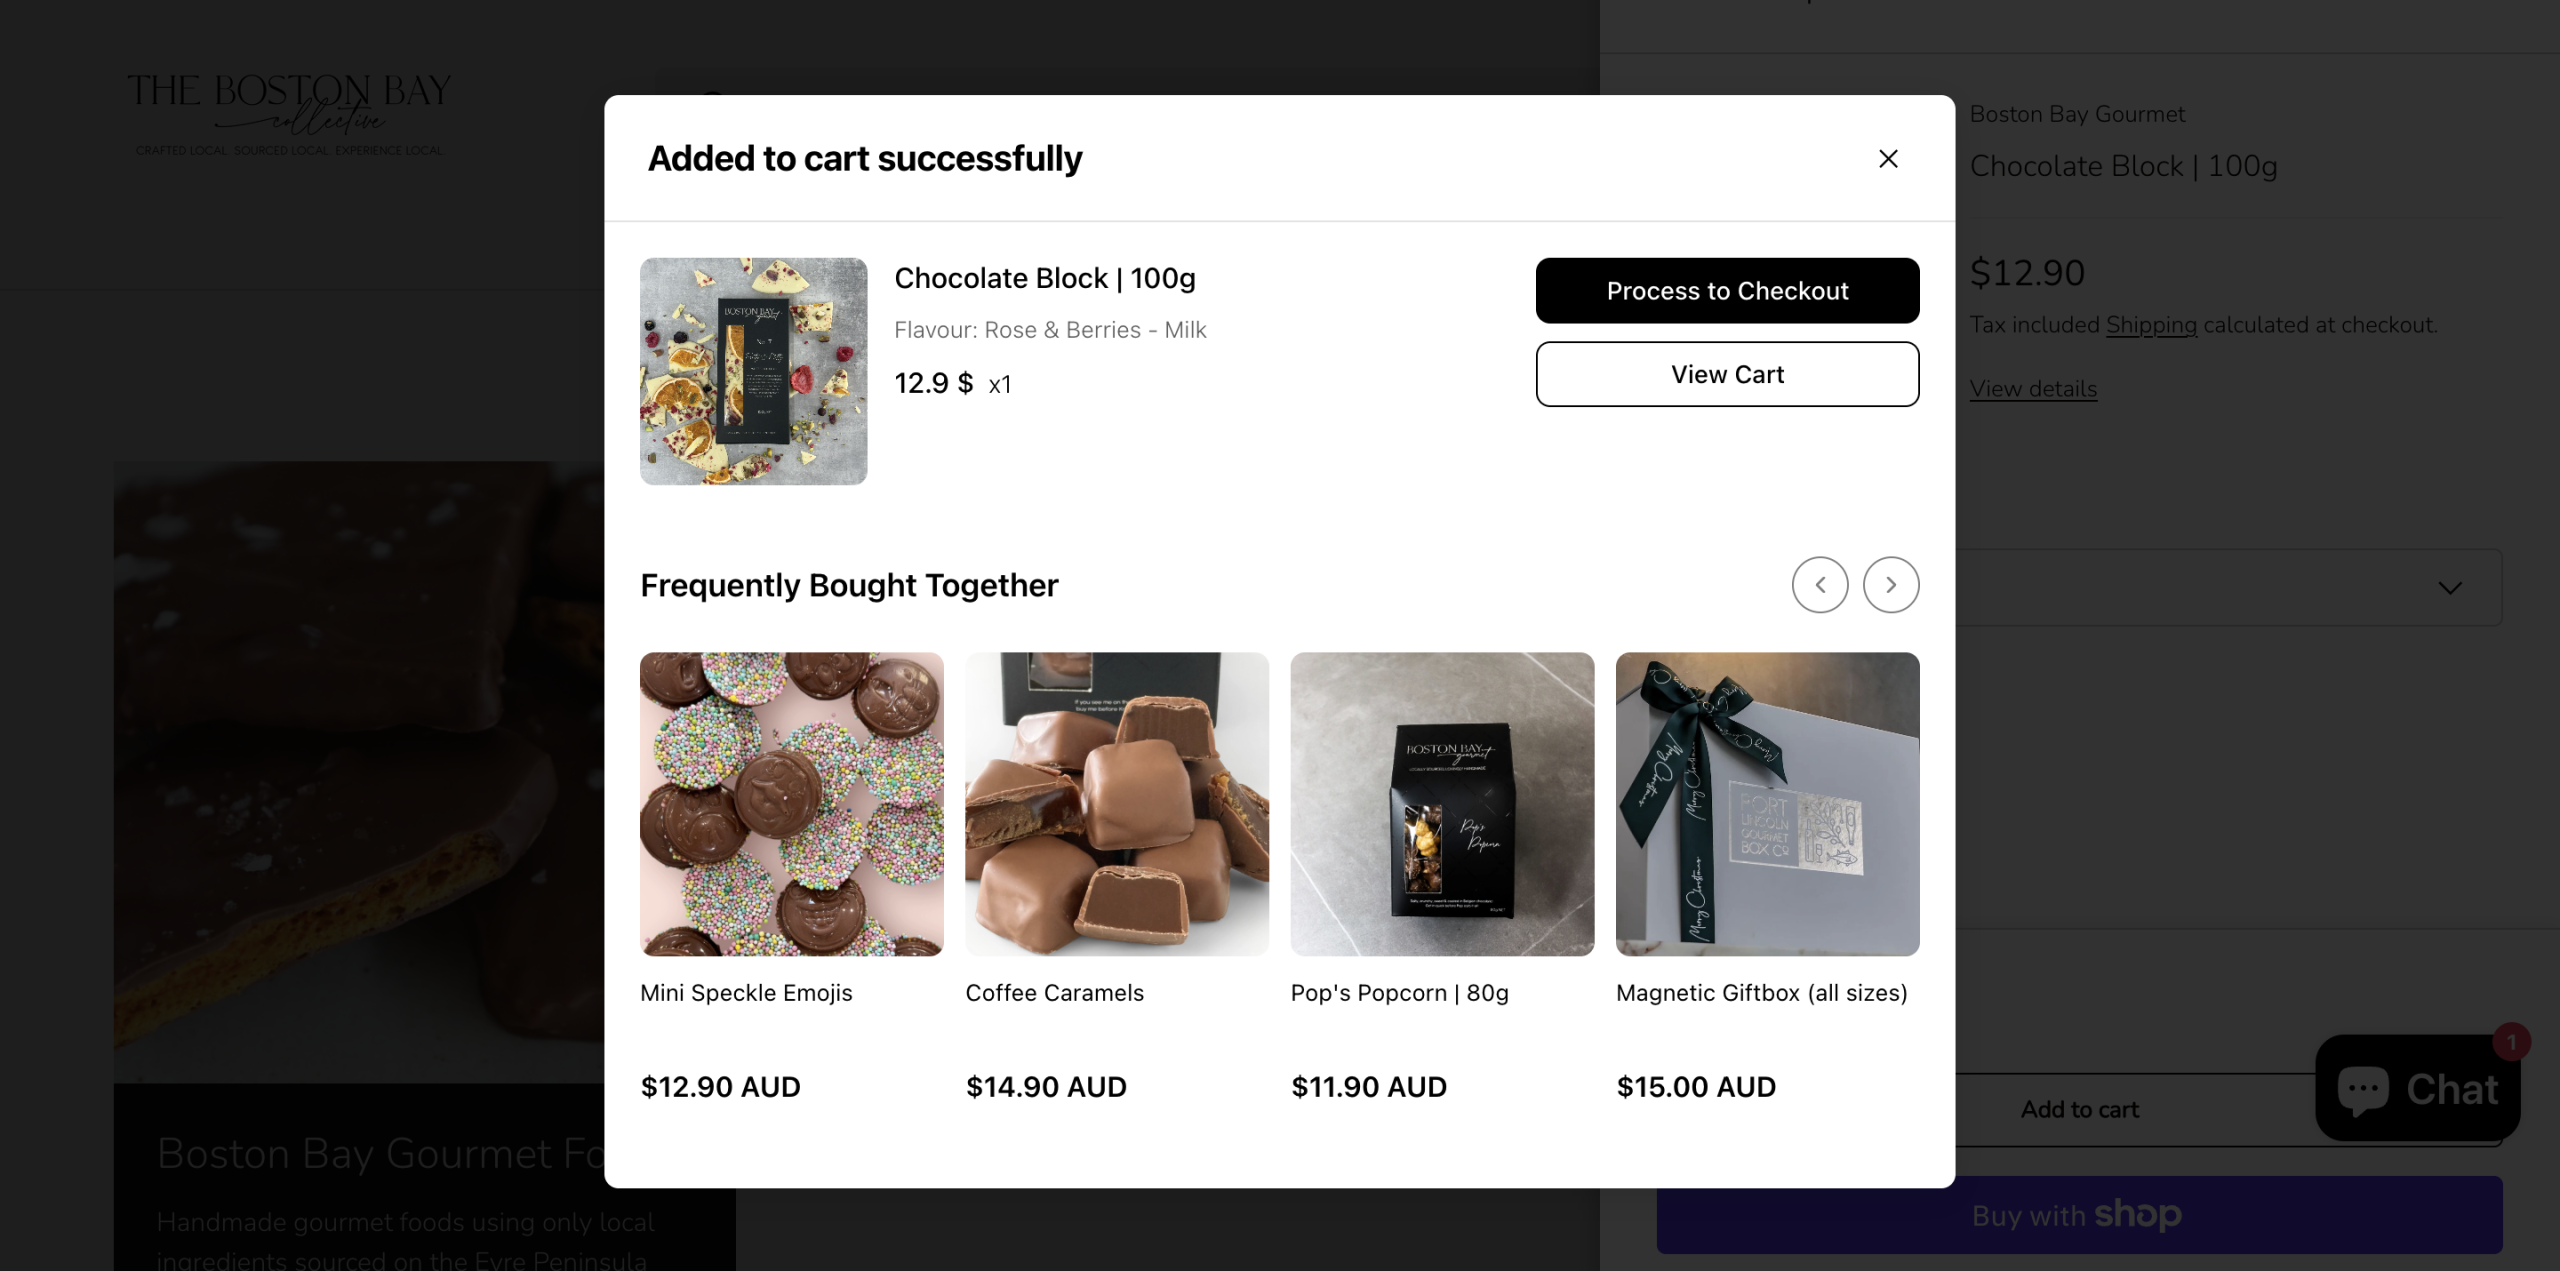Image resolution: width=2560 pixels, height=1271 pixels.
Task: Click the Buy with Shop button
Action: pyautogui.click(x=2079, y=1215)
